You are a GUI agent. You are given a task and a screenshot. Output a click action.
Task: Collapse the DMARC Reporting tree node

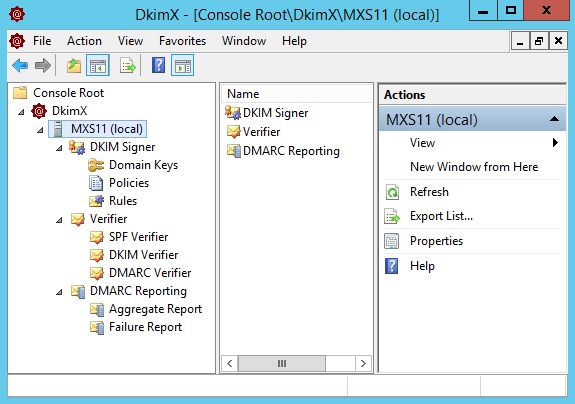59,293
